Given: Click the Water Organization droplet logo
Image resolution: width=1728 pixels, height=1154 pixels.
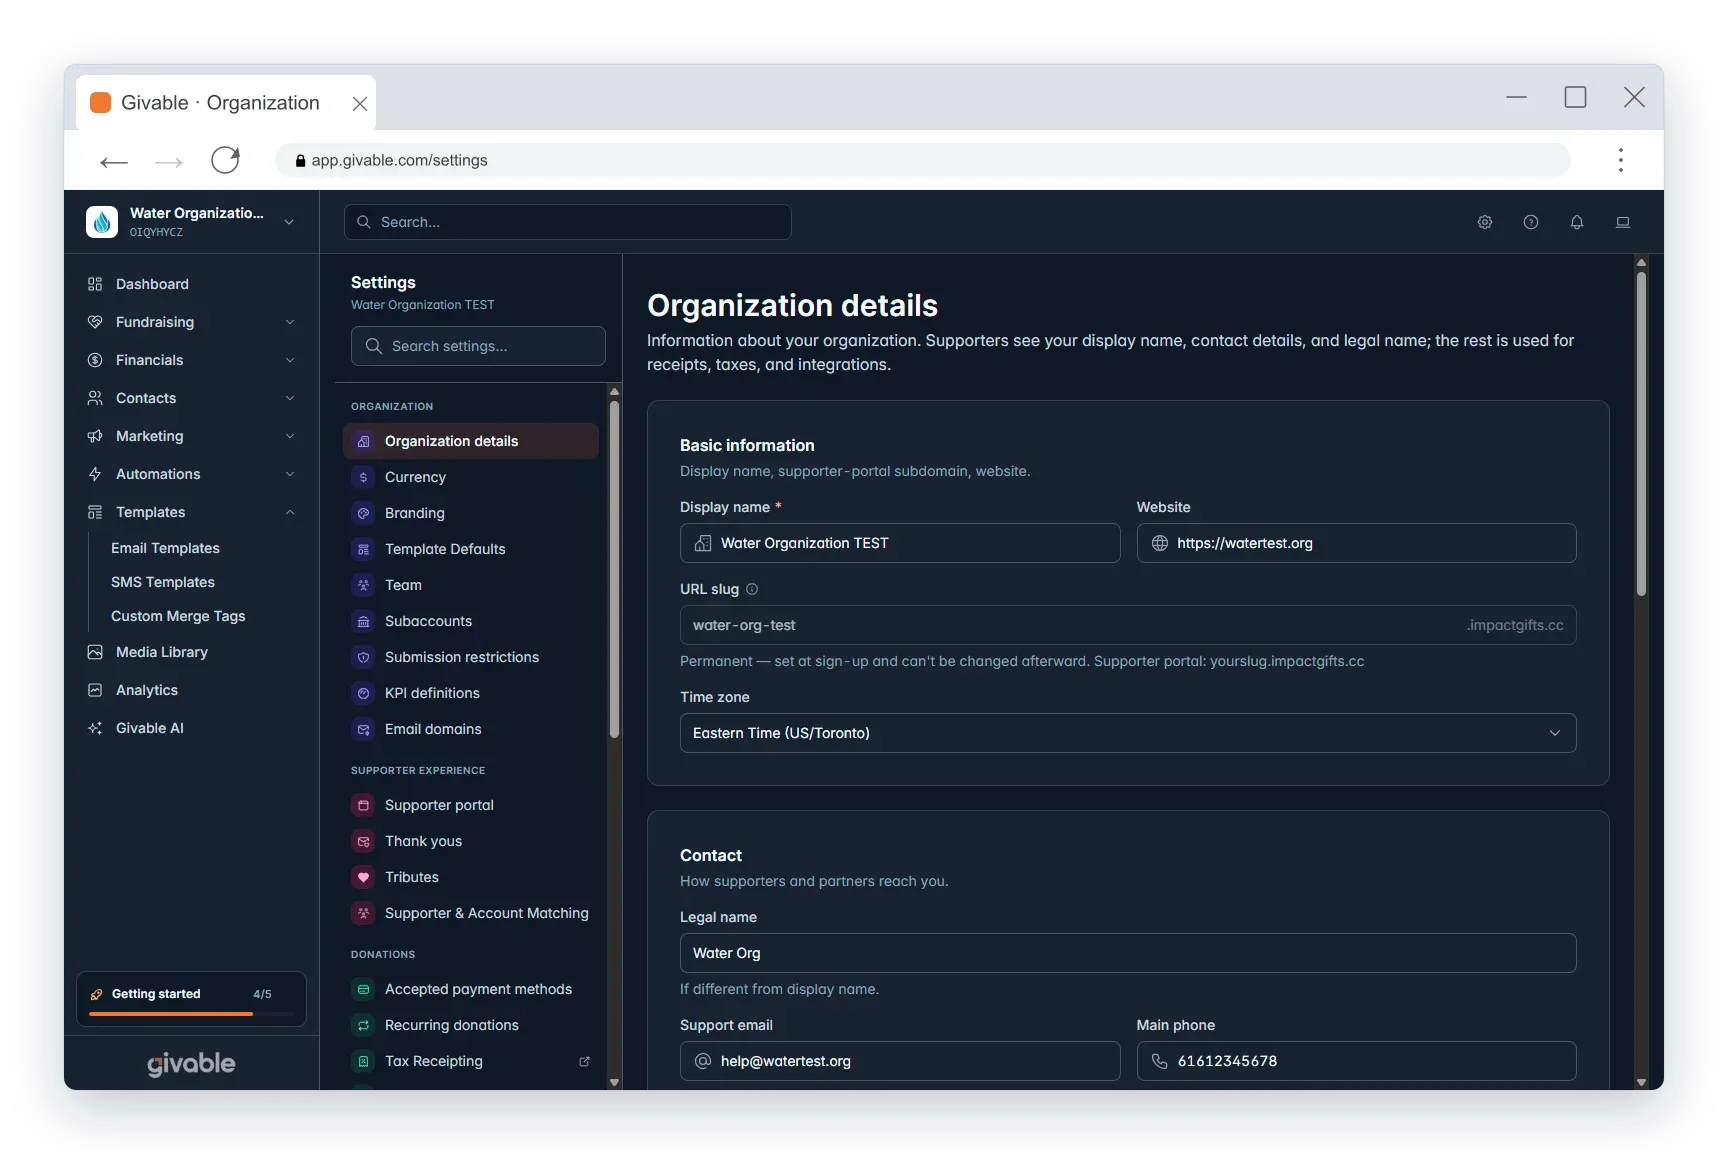Looking at the screenshot, I should [x=102, y=222].
